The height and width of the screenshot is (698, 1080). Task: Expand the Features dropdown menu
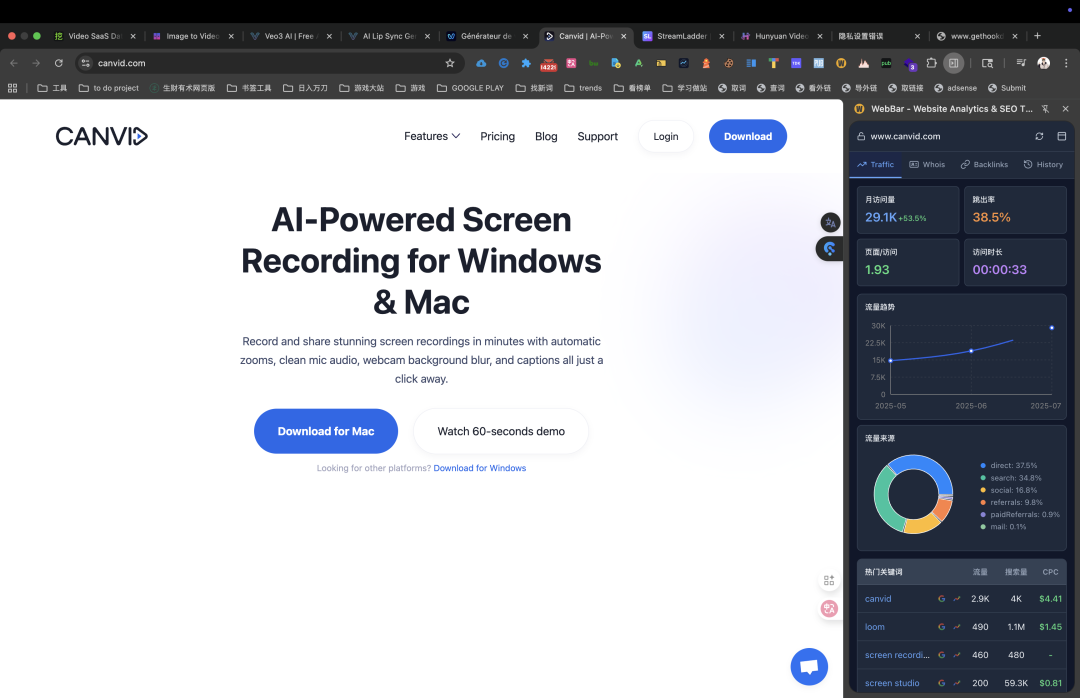(x=432, y=136)
